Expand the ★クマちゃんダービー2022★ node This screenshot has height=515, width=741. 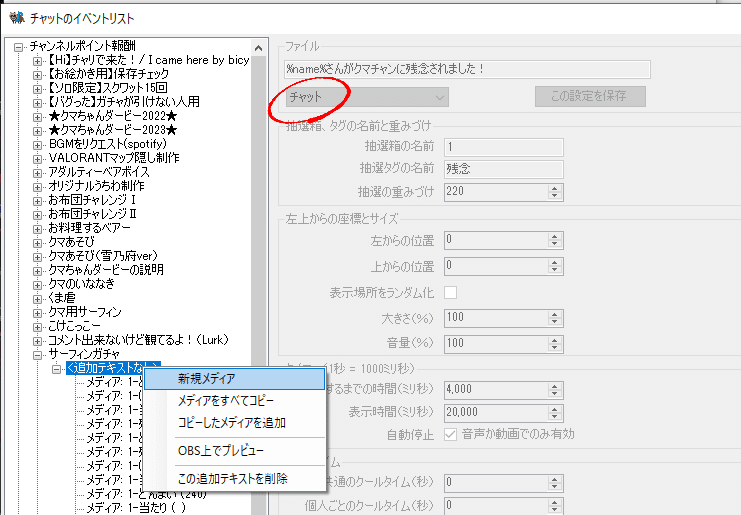click(37, 117)
